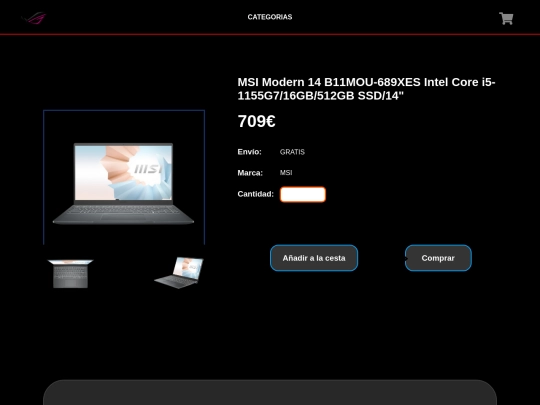Click the main MSI laptop product image
The width and height of the screenshot is (540, 405).
[x=124, y=184]
